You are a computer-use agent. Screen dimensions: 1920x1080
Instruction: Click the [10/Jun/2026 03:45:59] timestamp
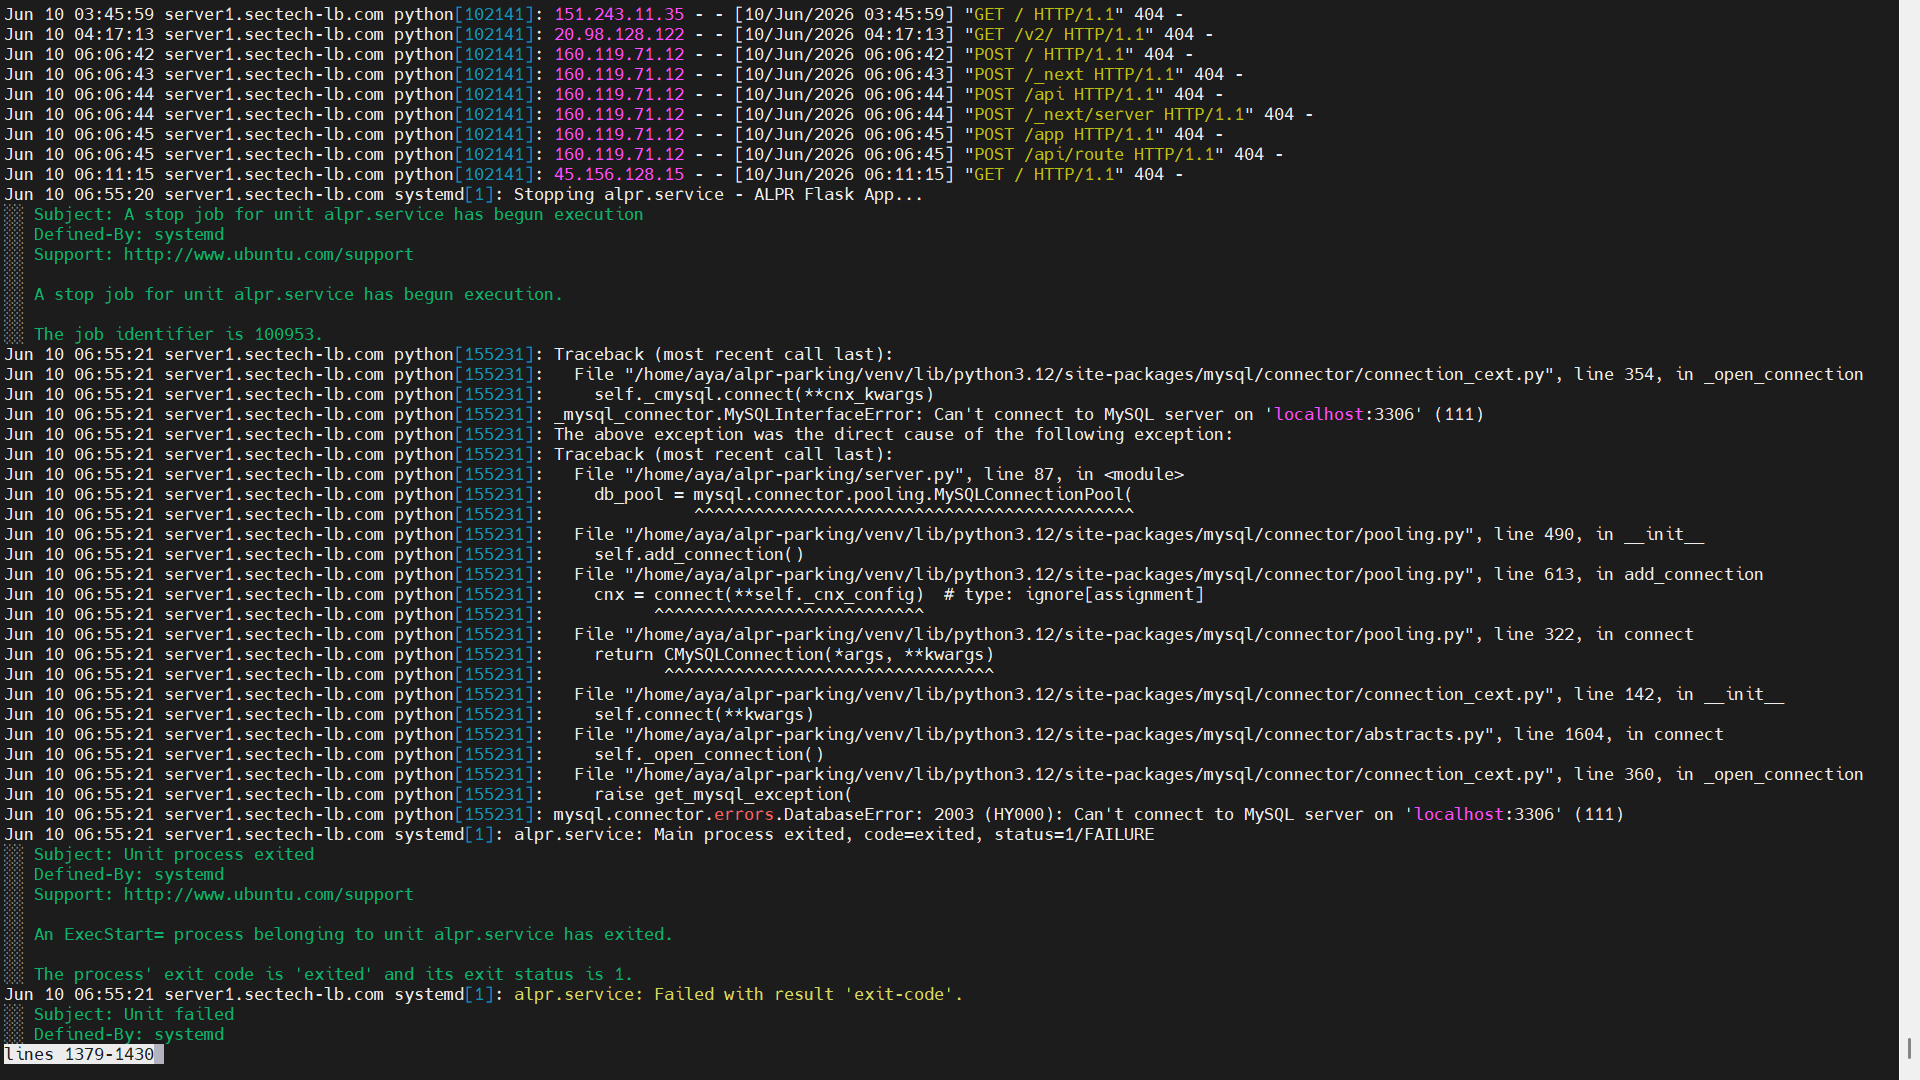pos(844,14)
